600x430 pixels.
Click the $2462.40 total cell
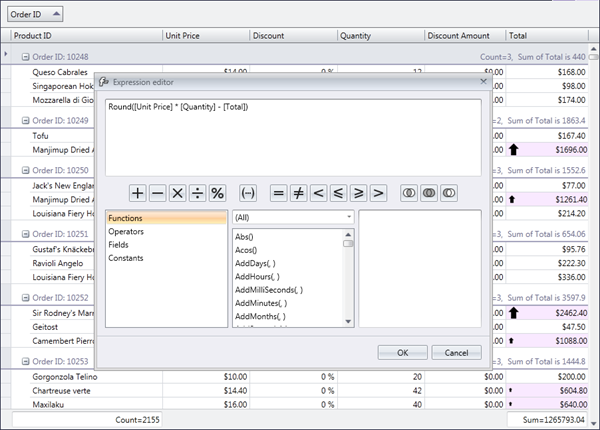(547, 313)
